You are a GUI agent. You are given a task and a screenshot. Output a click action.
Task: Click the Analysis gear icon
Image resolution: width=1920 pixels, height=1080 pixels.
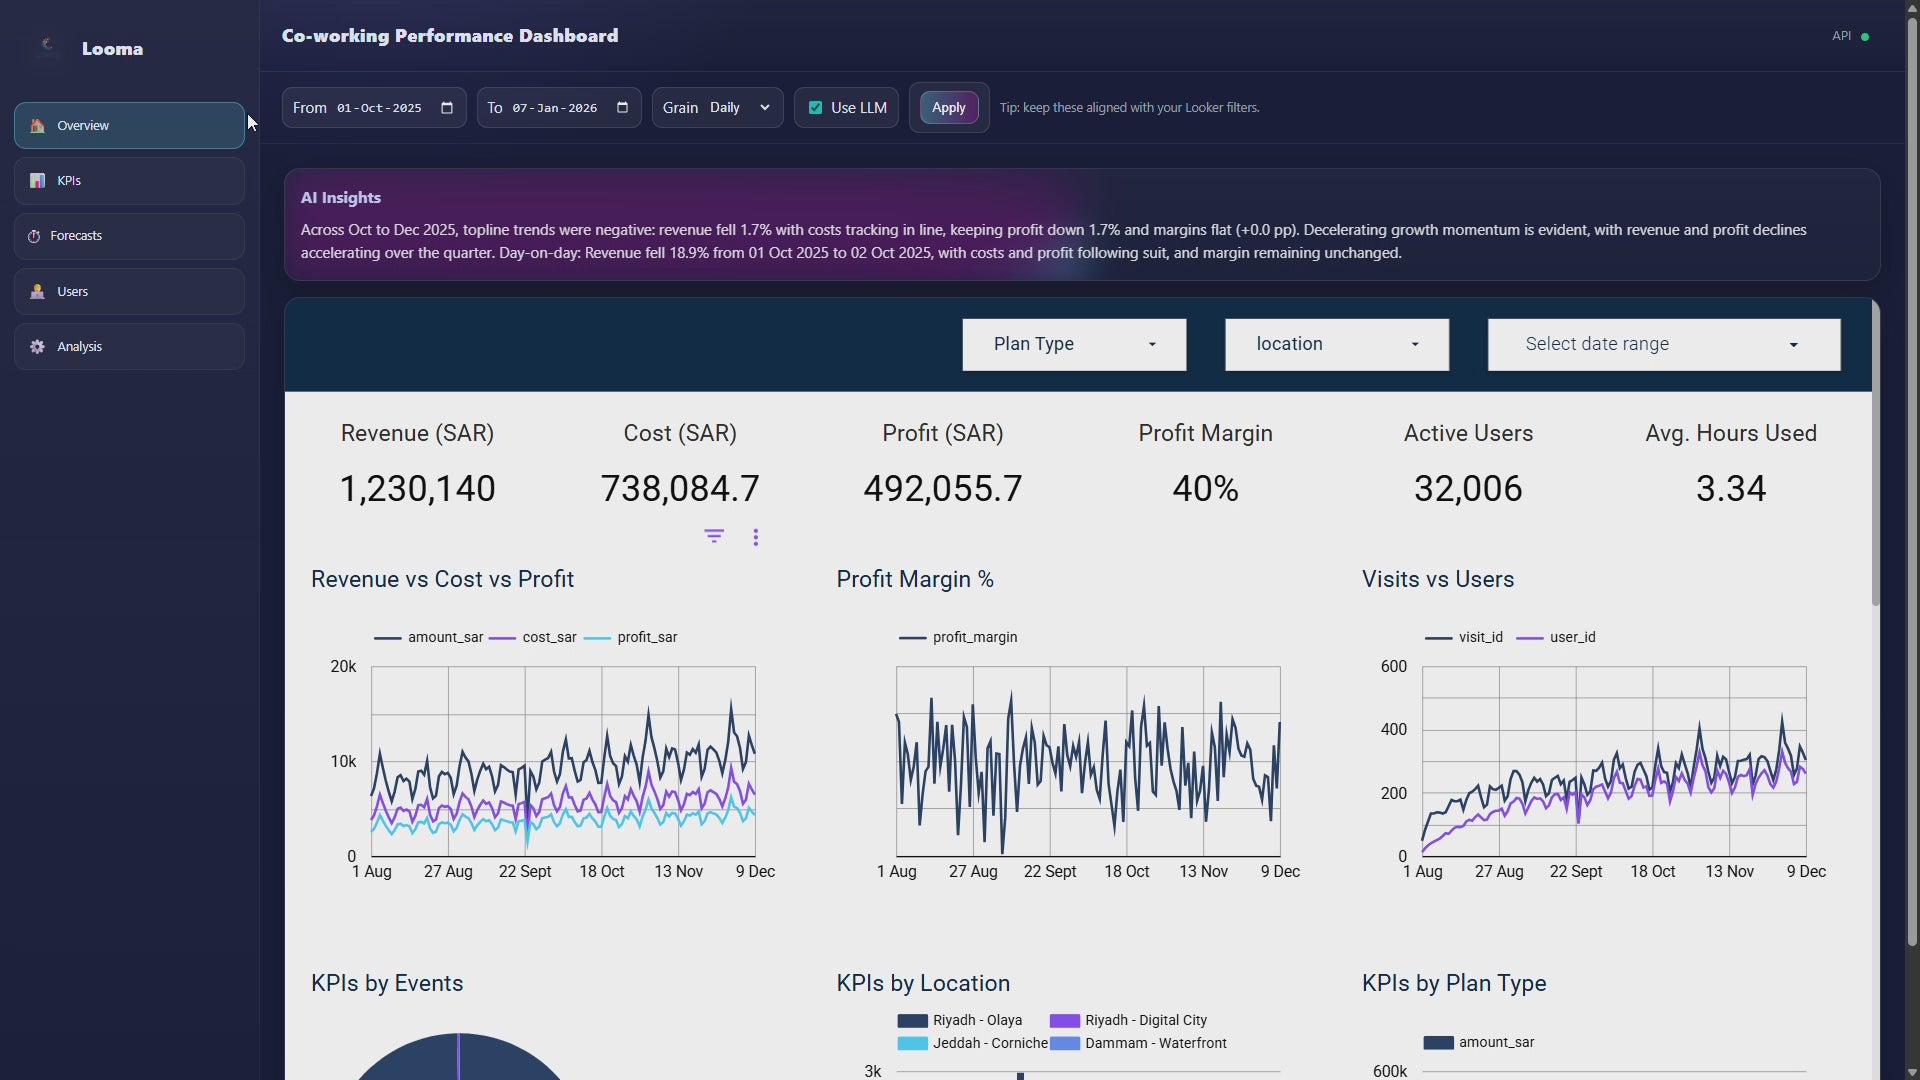[37, 347]
